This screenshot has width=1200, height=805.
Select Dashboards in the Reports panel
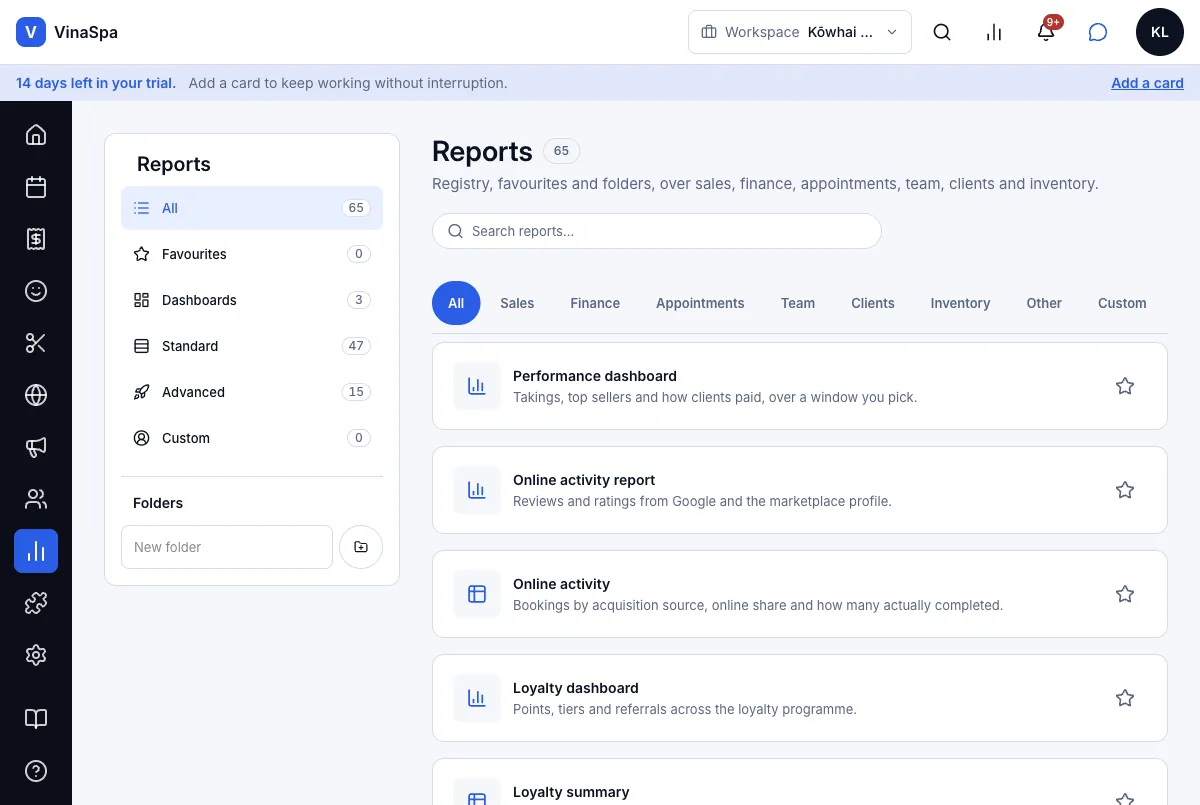pos(252,300)
